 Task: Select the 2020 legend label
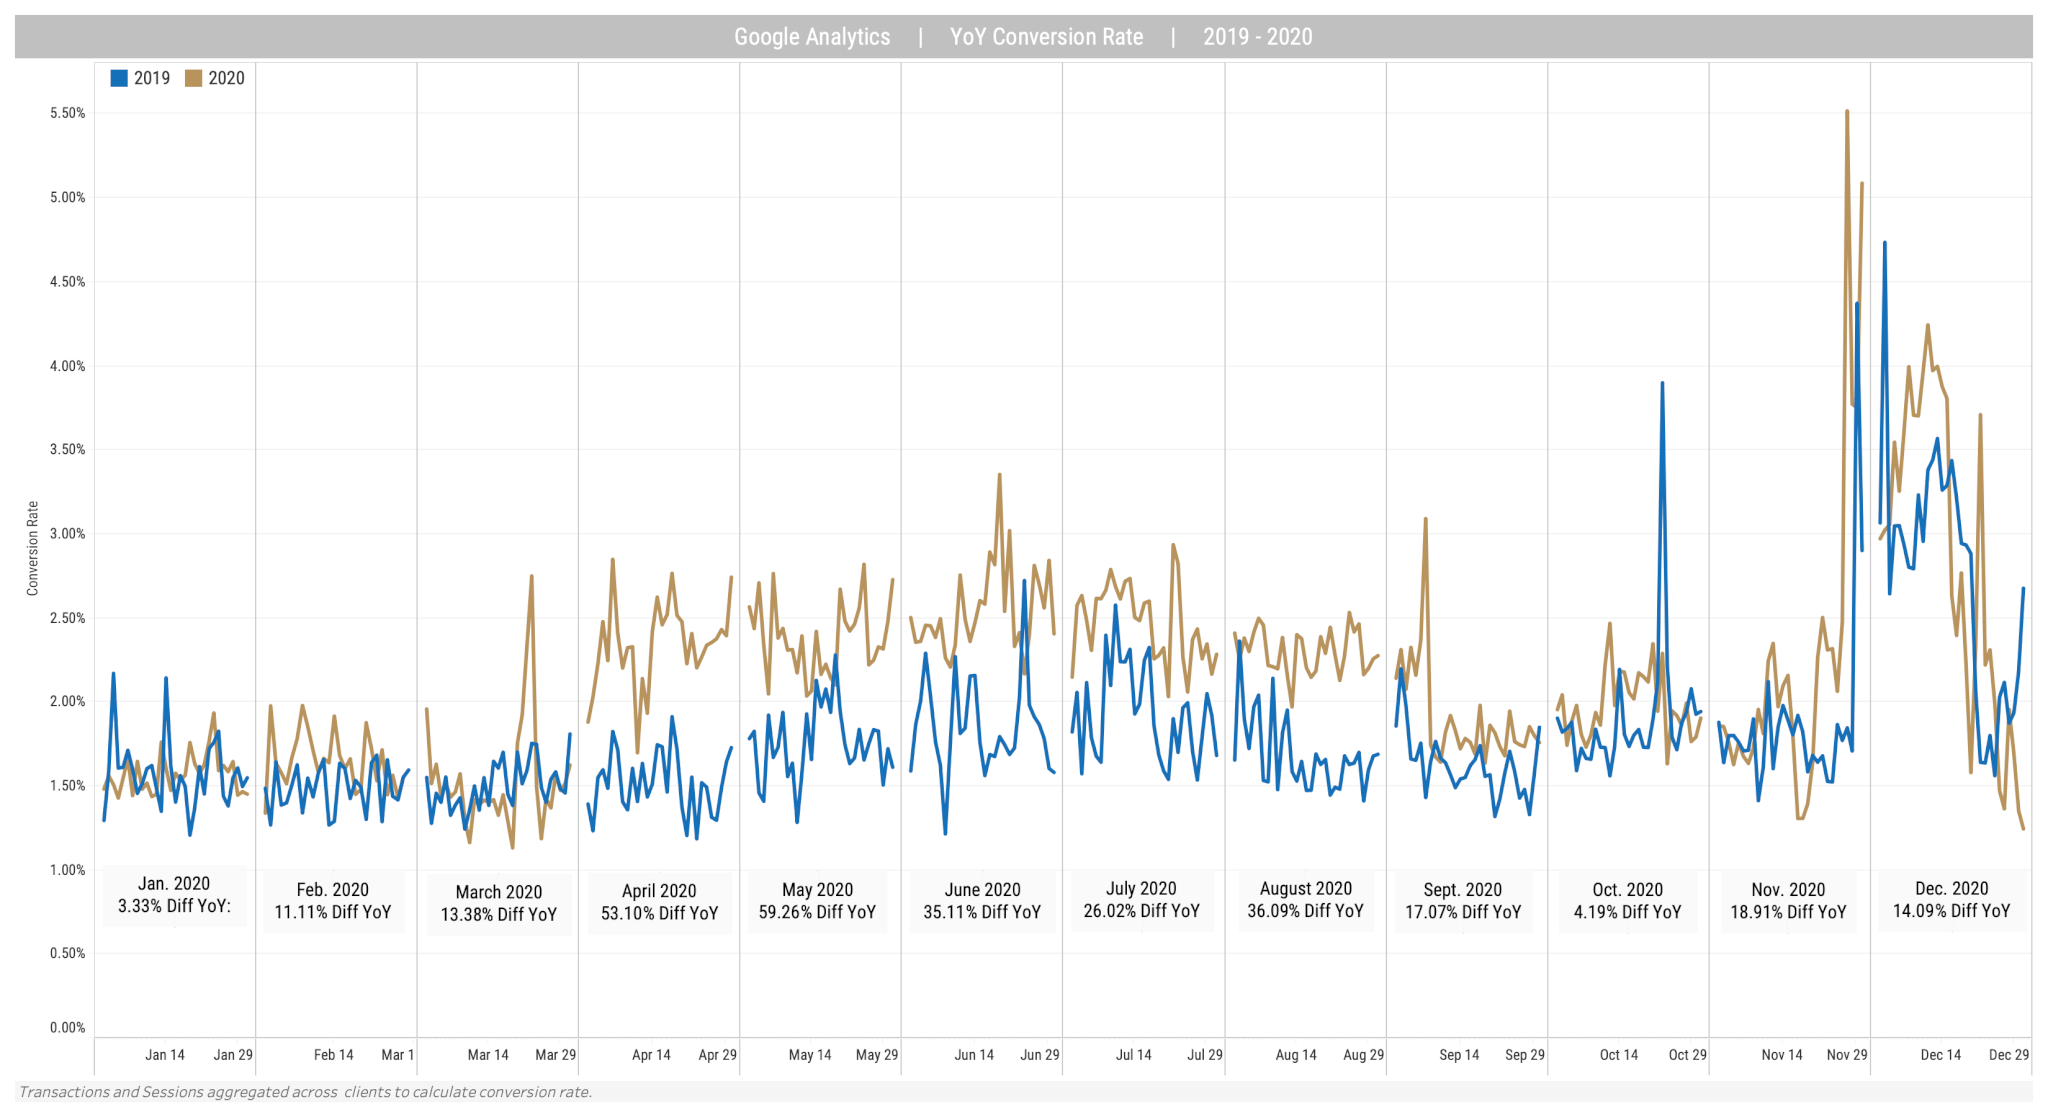point(227,78)
